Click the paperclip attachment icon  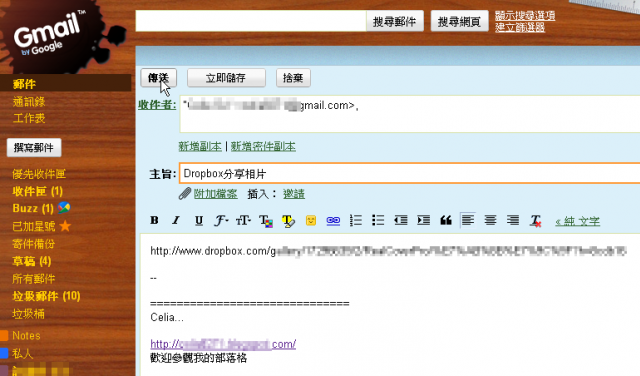(185, 194)
